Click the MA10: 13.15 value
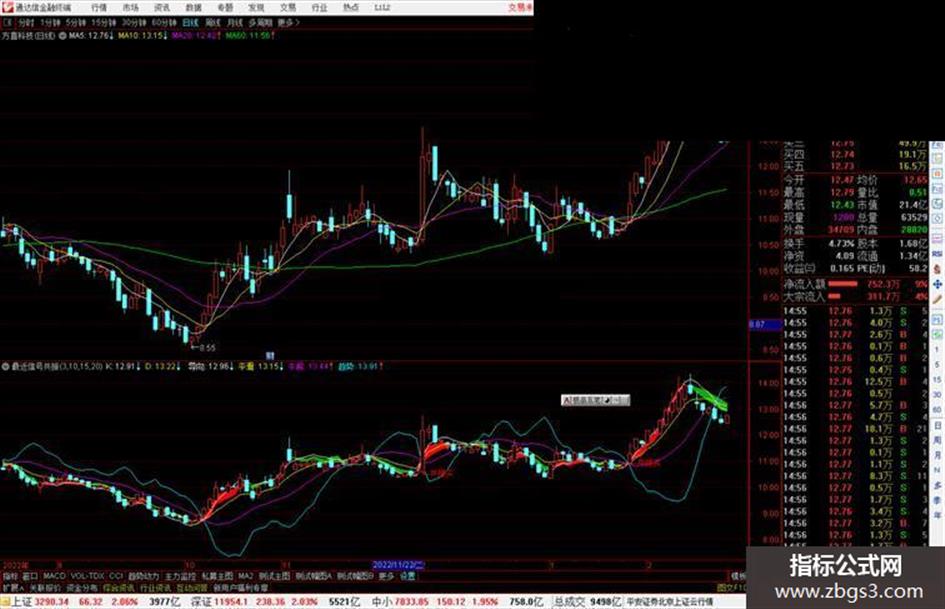This screenshot has width=945, height=609. (x=142, y=36)
